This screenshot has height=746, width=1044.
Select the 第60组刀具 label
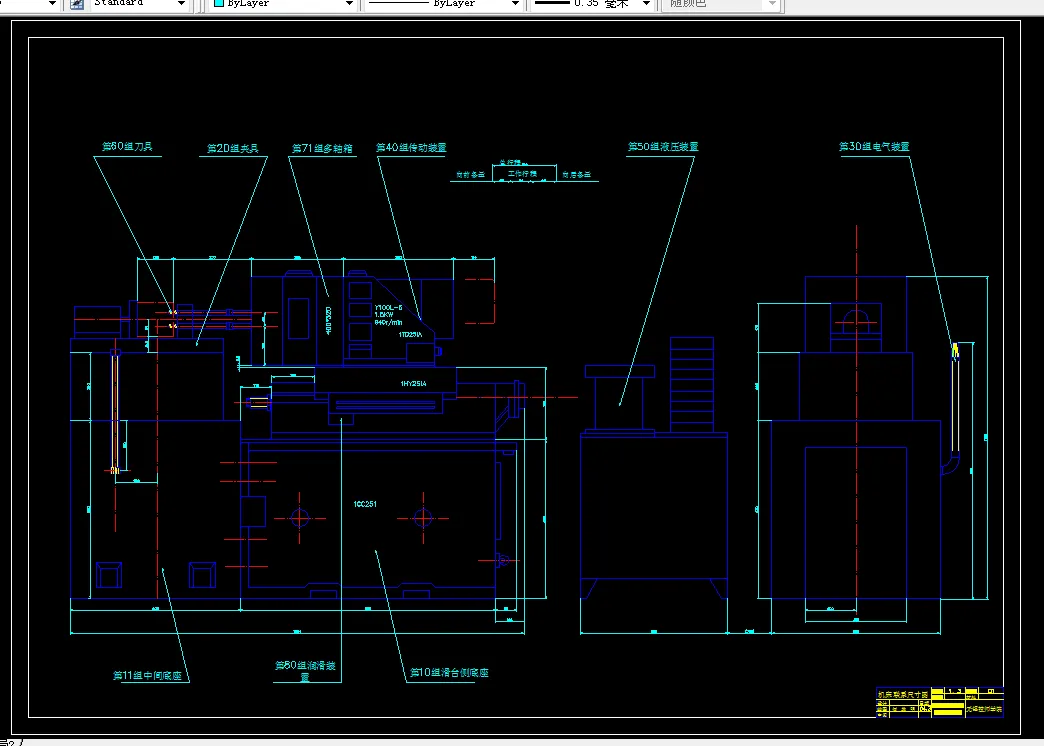click(x=127, y=147)
